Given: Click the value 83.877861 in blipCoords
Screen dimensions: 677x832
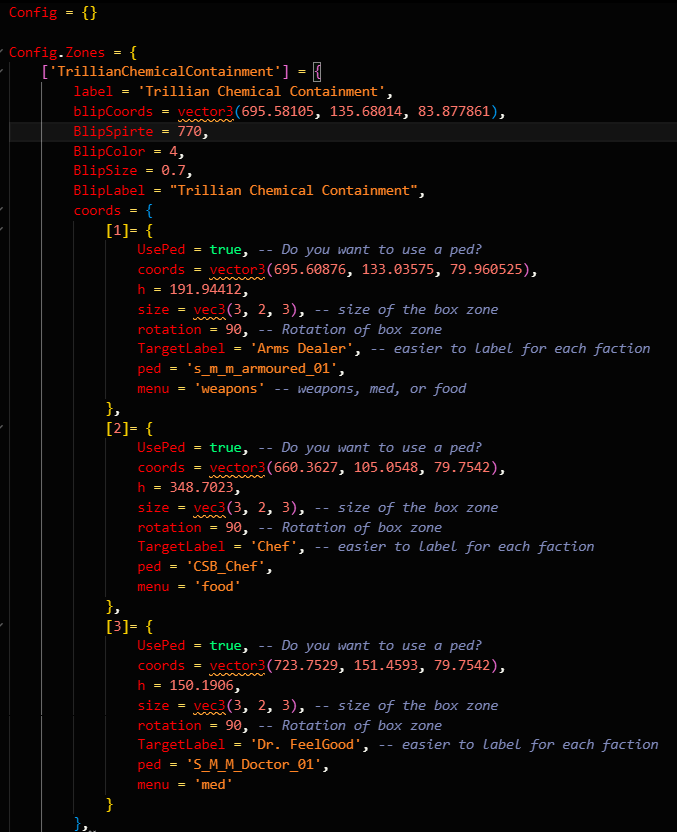Looking at the screenshot, I should [454, 111].
